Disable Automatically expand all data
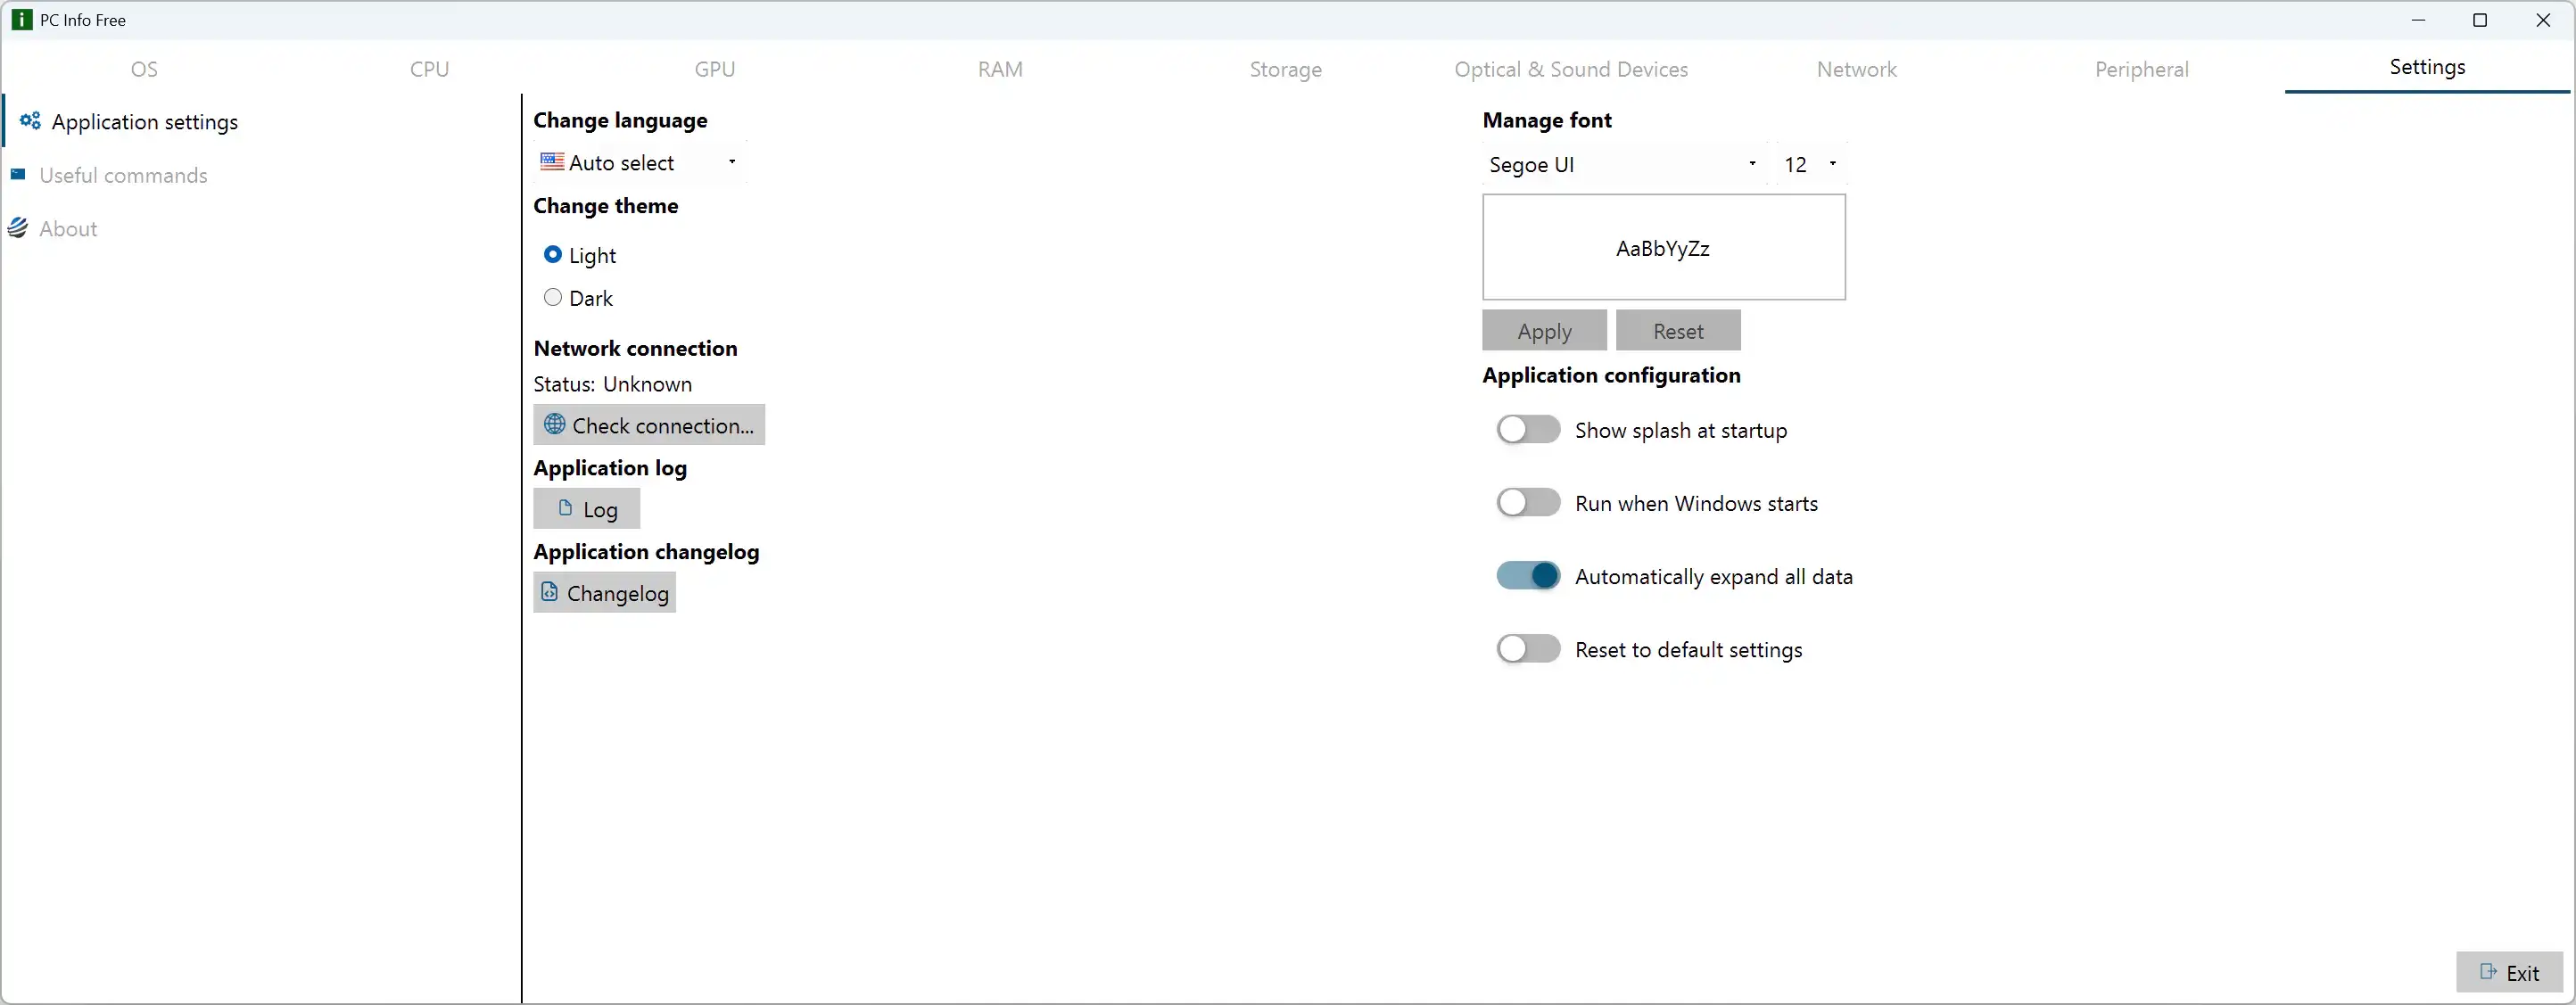The image size is (2576, 1005). point(1527,576)
